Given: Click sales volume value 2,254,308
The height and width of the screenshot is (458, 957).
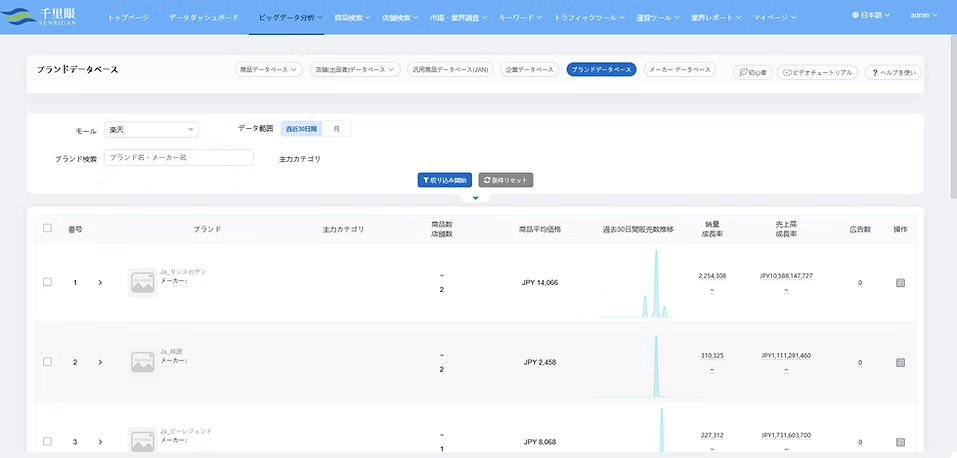Looking at the screenshot, I should tap(712, 276).
